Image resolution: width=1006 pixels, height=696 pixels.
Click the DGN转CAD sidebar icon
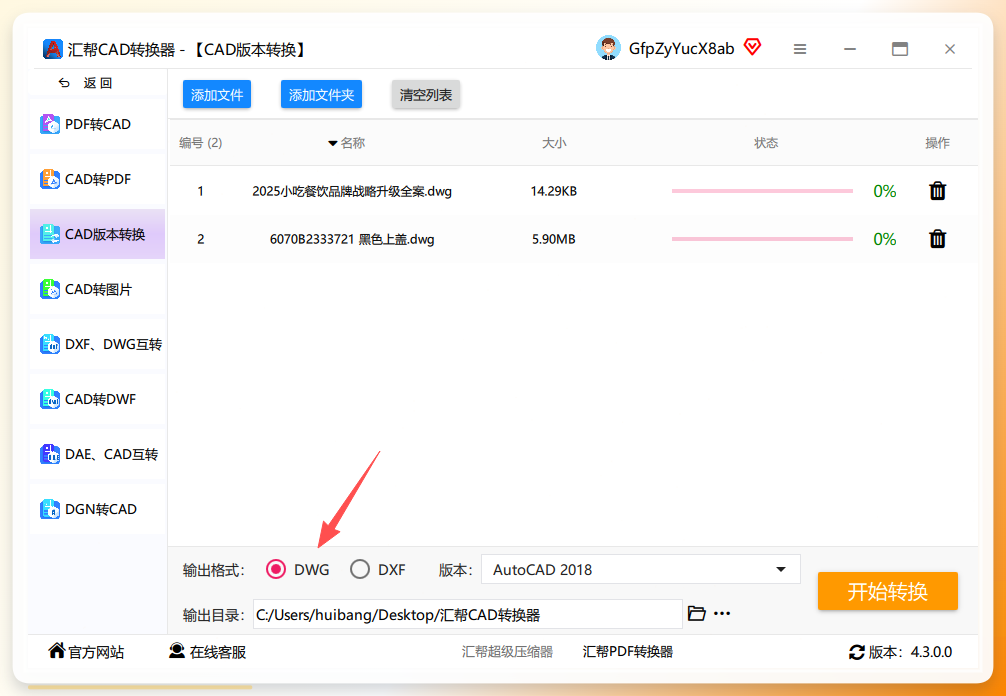(x=50, y=509)
